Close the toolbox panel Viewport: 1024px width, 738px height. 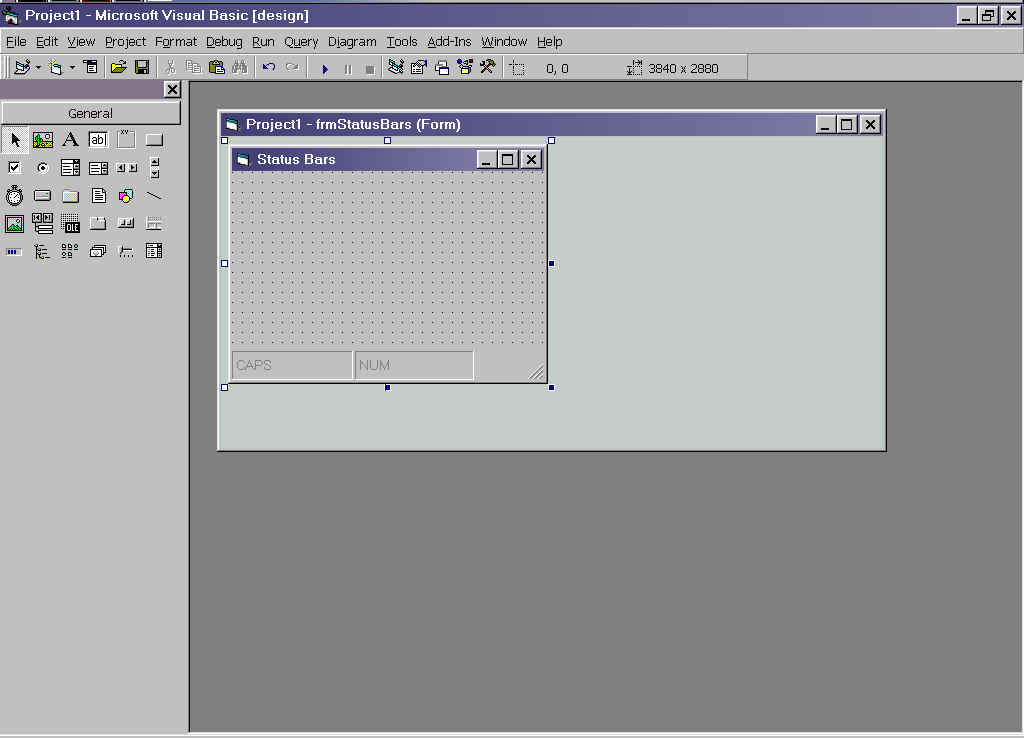pos(172,90)
